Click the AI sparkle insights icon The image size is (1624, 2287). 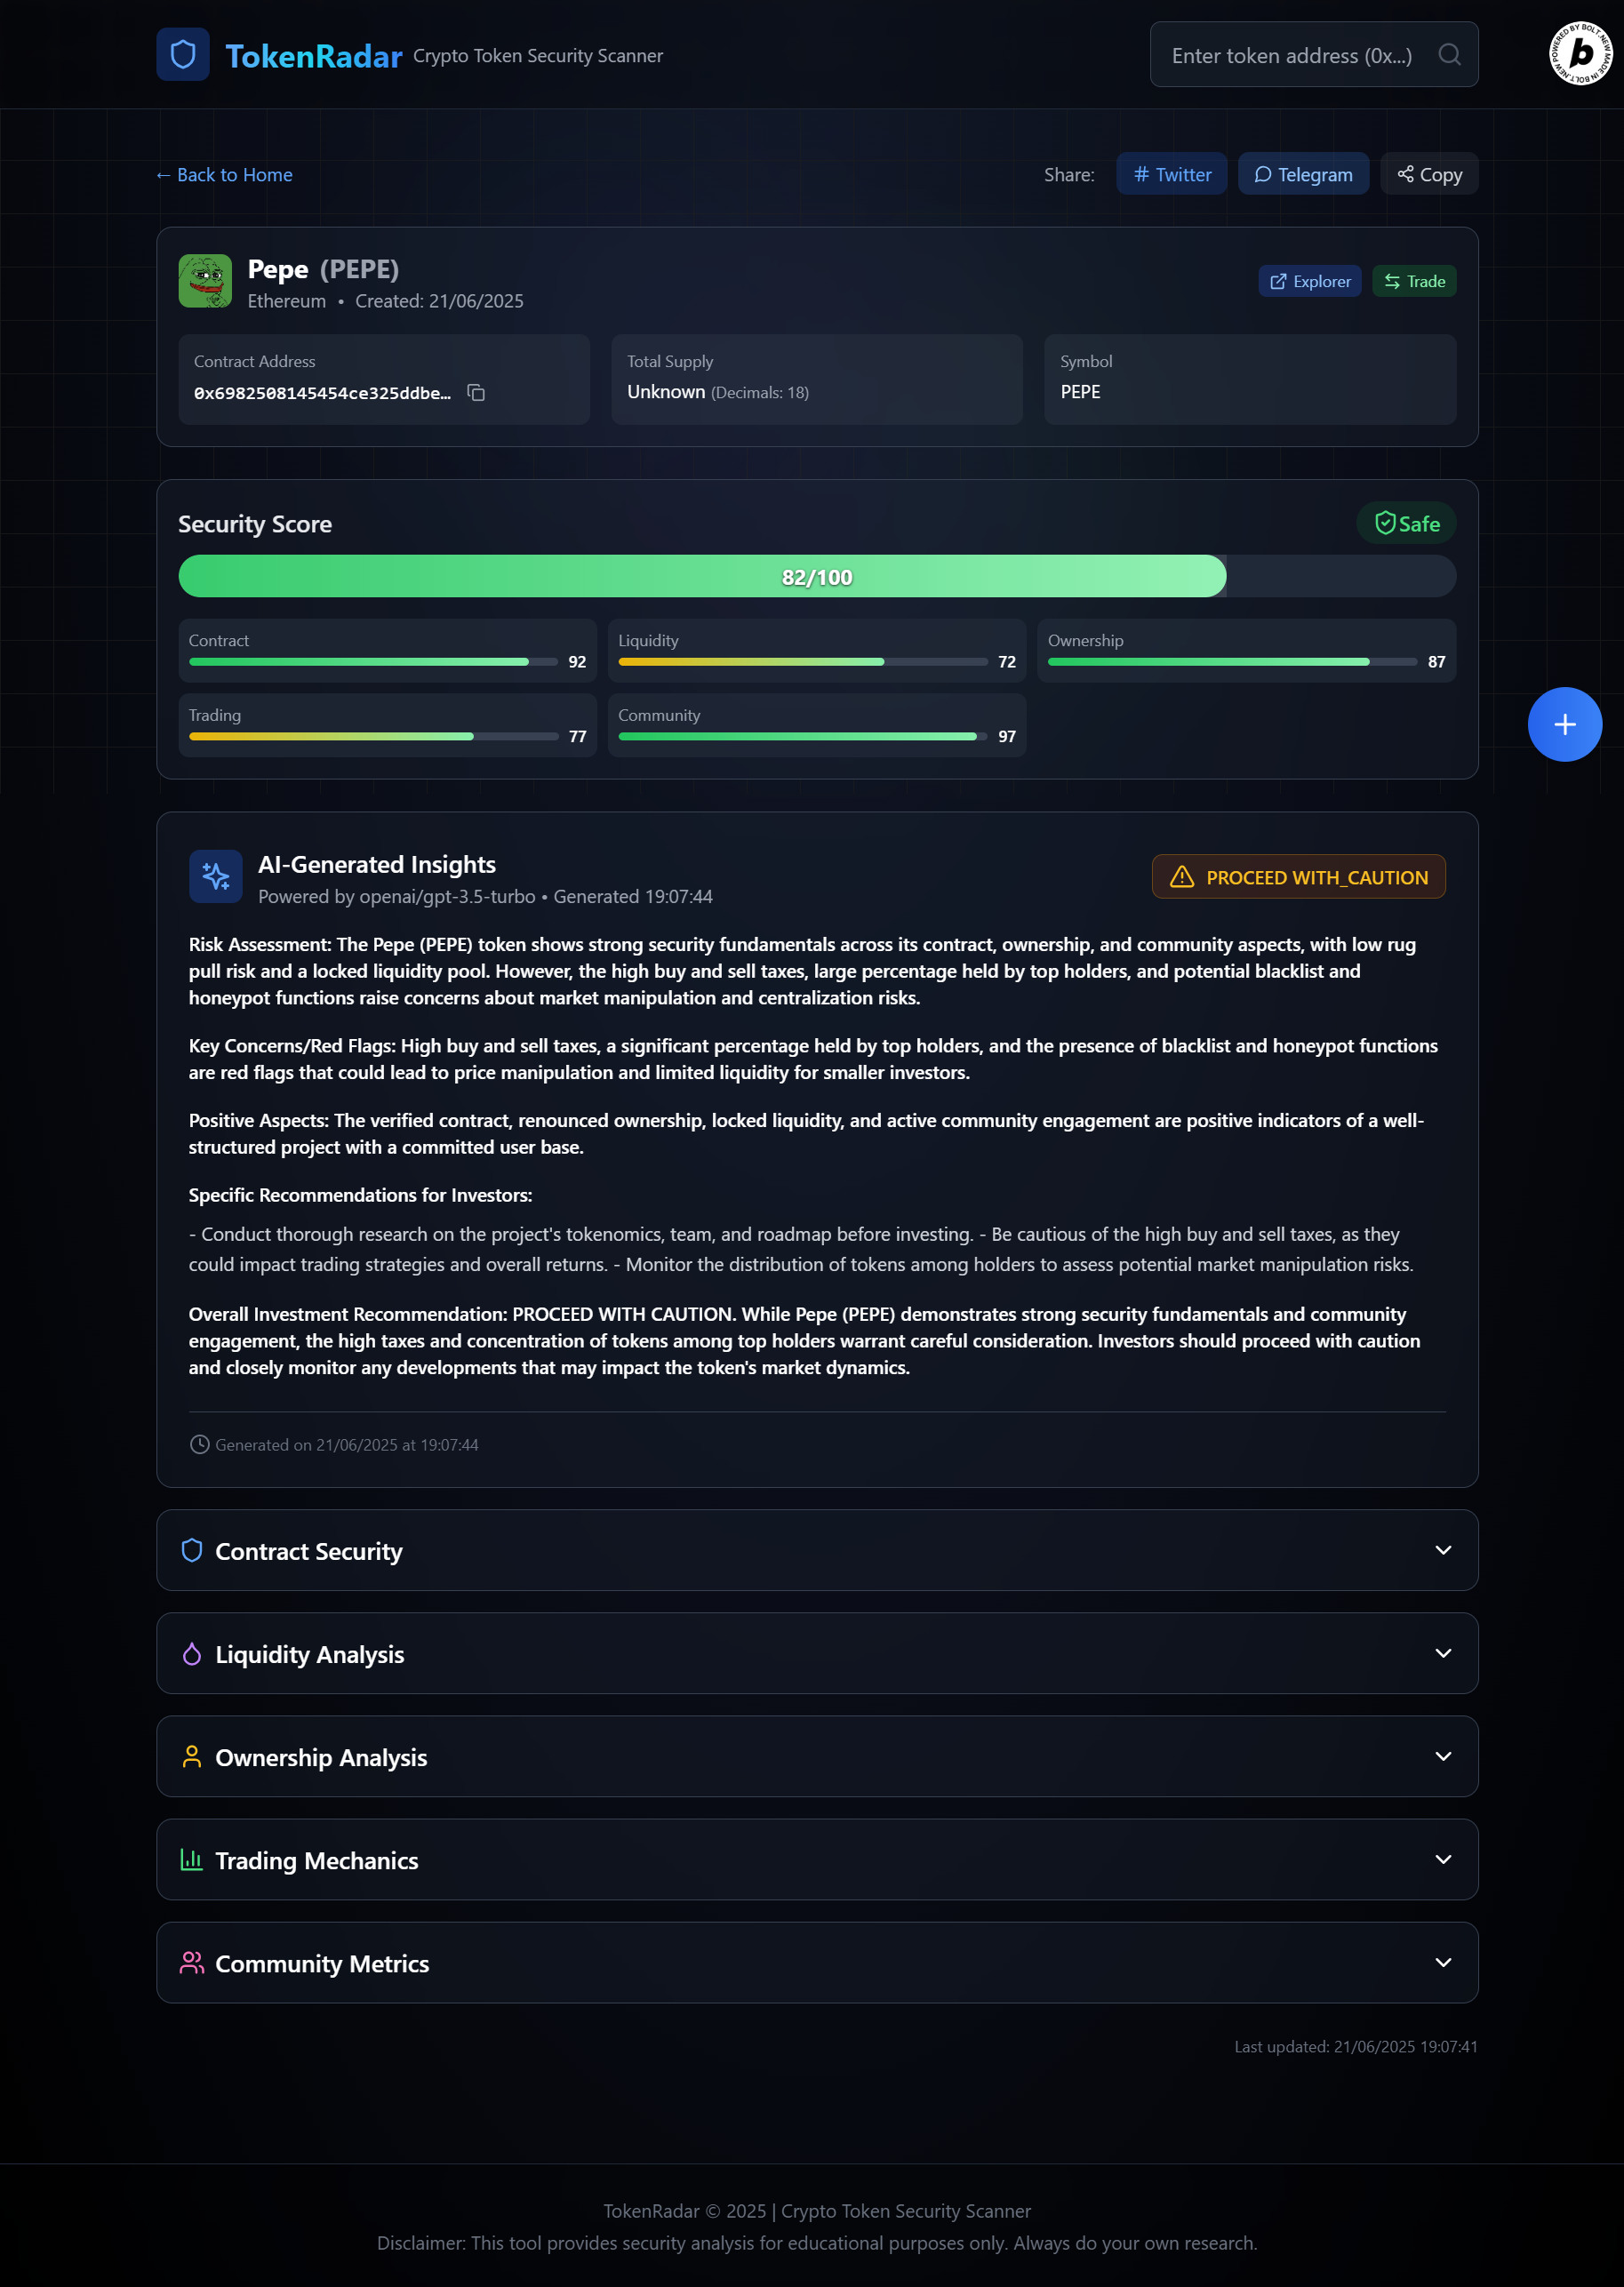pos(216,876)
